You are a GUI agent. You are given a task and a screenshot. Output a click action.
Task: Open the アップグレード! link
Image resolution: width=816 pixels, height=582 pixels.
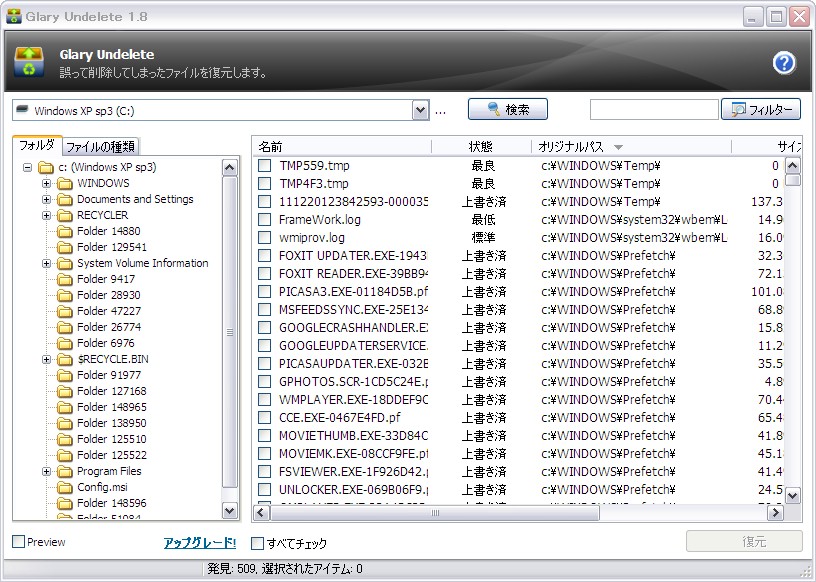[200, 543]
